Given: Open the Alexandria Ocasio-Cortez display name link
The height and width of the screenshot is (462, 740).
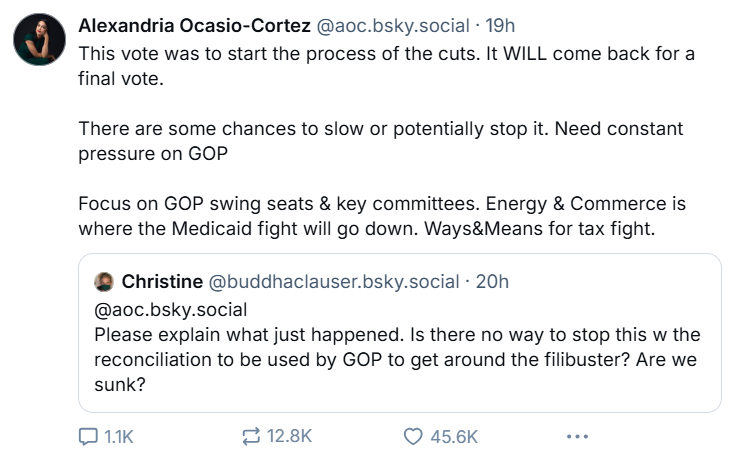Looking at the screenshot, I should [194, 26].
